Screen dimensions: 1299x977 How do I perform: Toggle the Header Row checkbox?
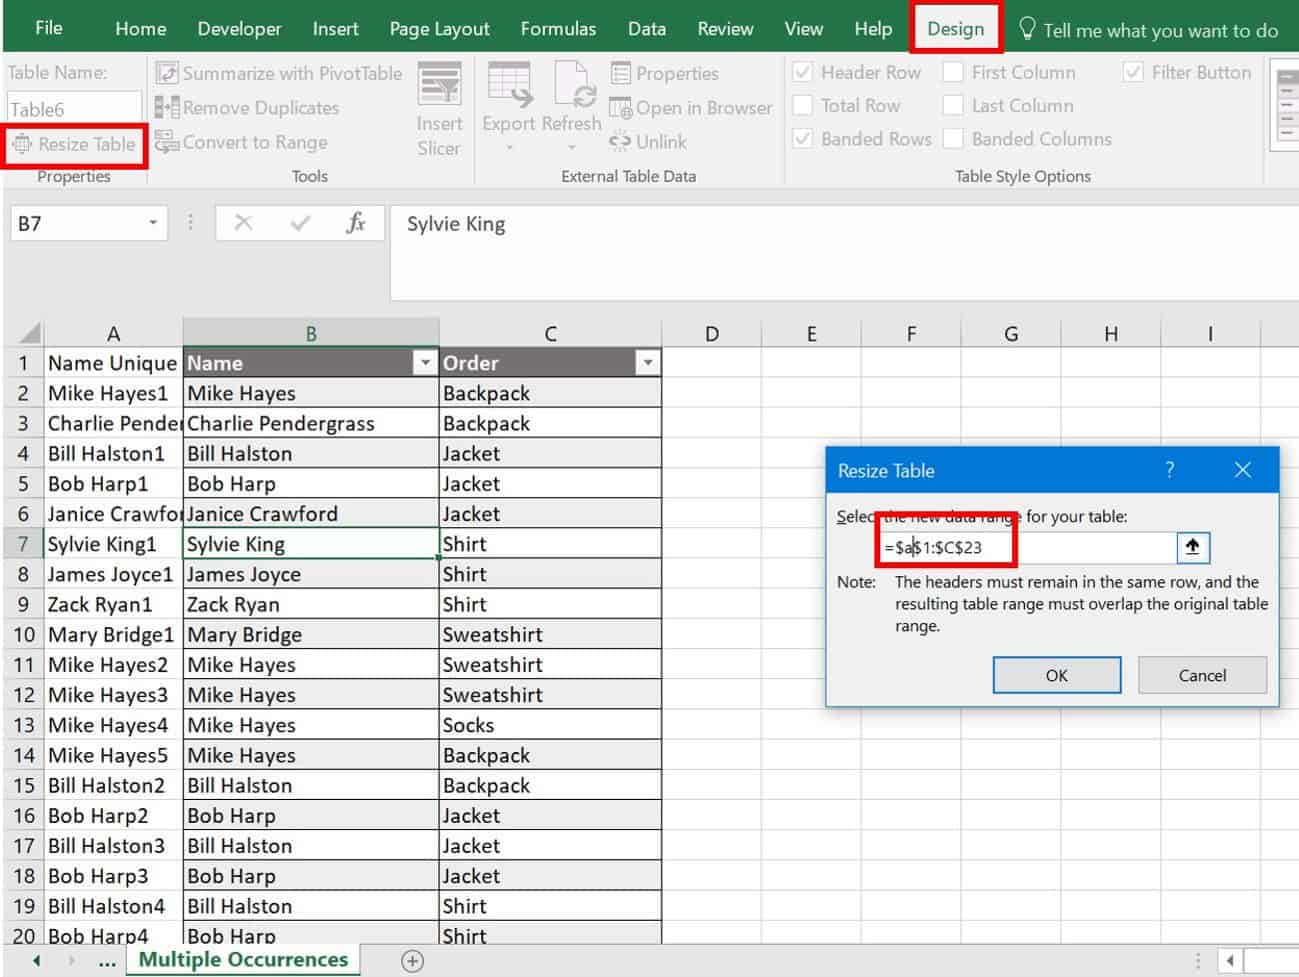click(803, 72)
